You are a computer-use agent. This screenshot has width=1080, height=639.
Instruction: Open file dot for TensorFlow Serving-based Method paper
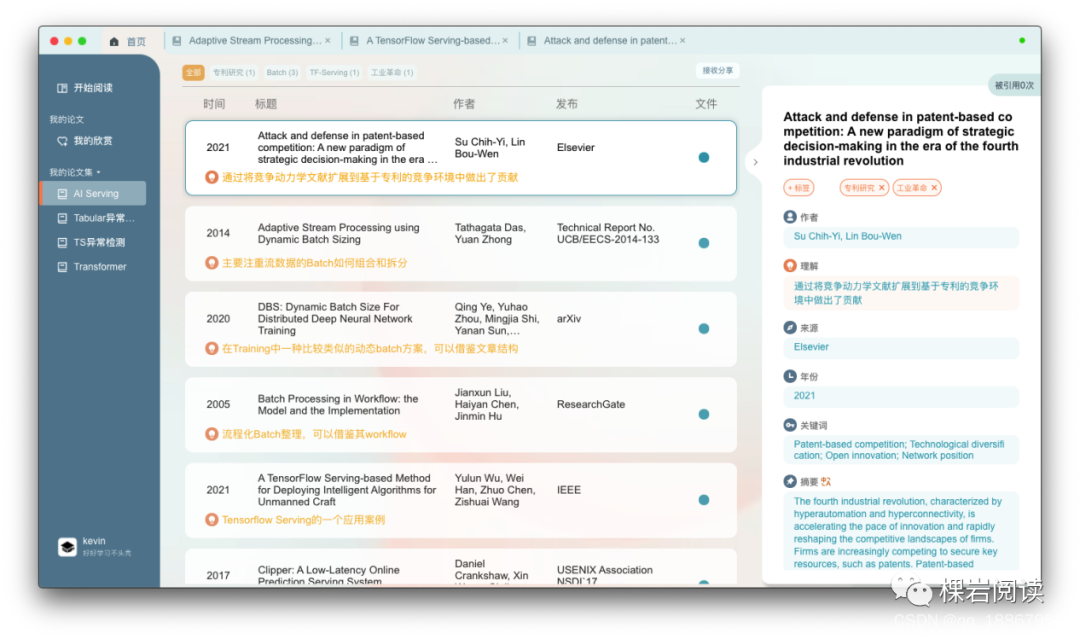click(703, 500)
